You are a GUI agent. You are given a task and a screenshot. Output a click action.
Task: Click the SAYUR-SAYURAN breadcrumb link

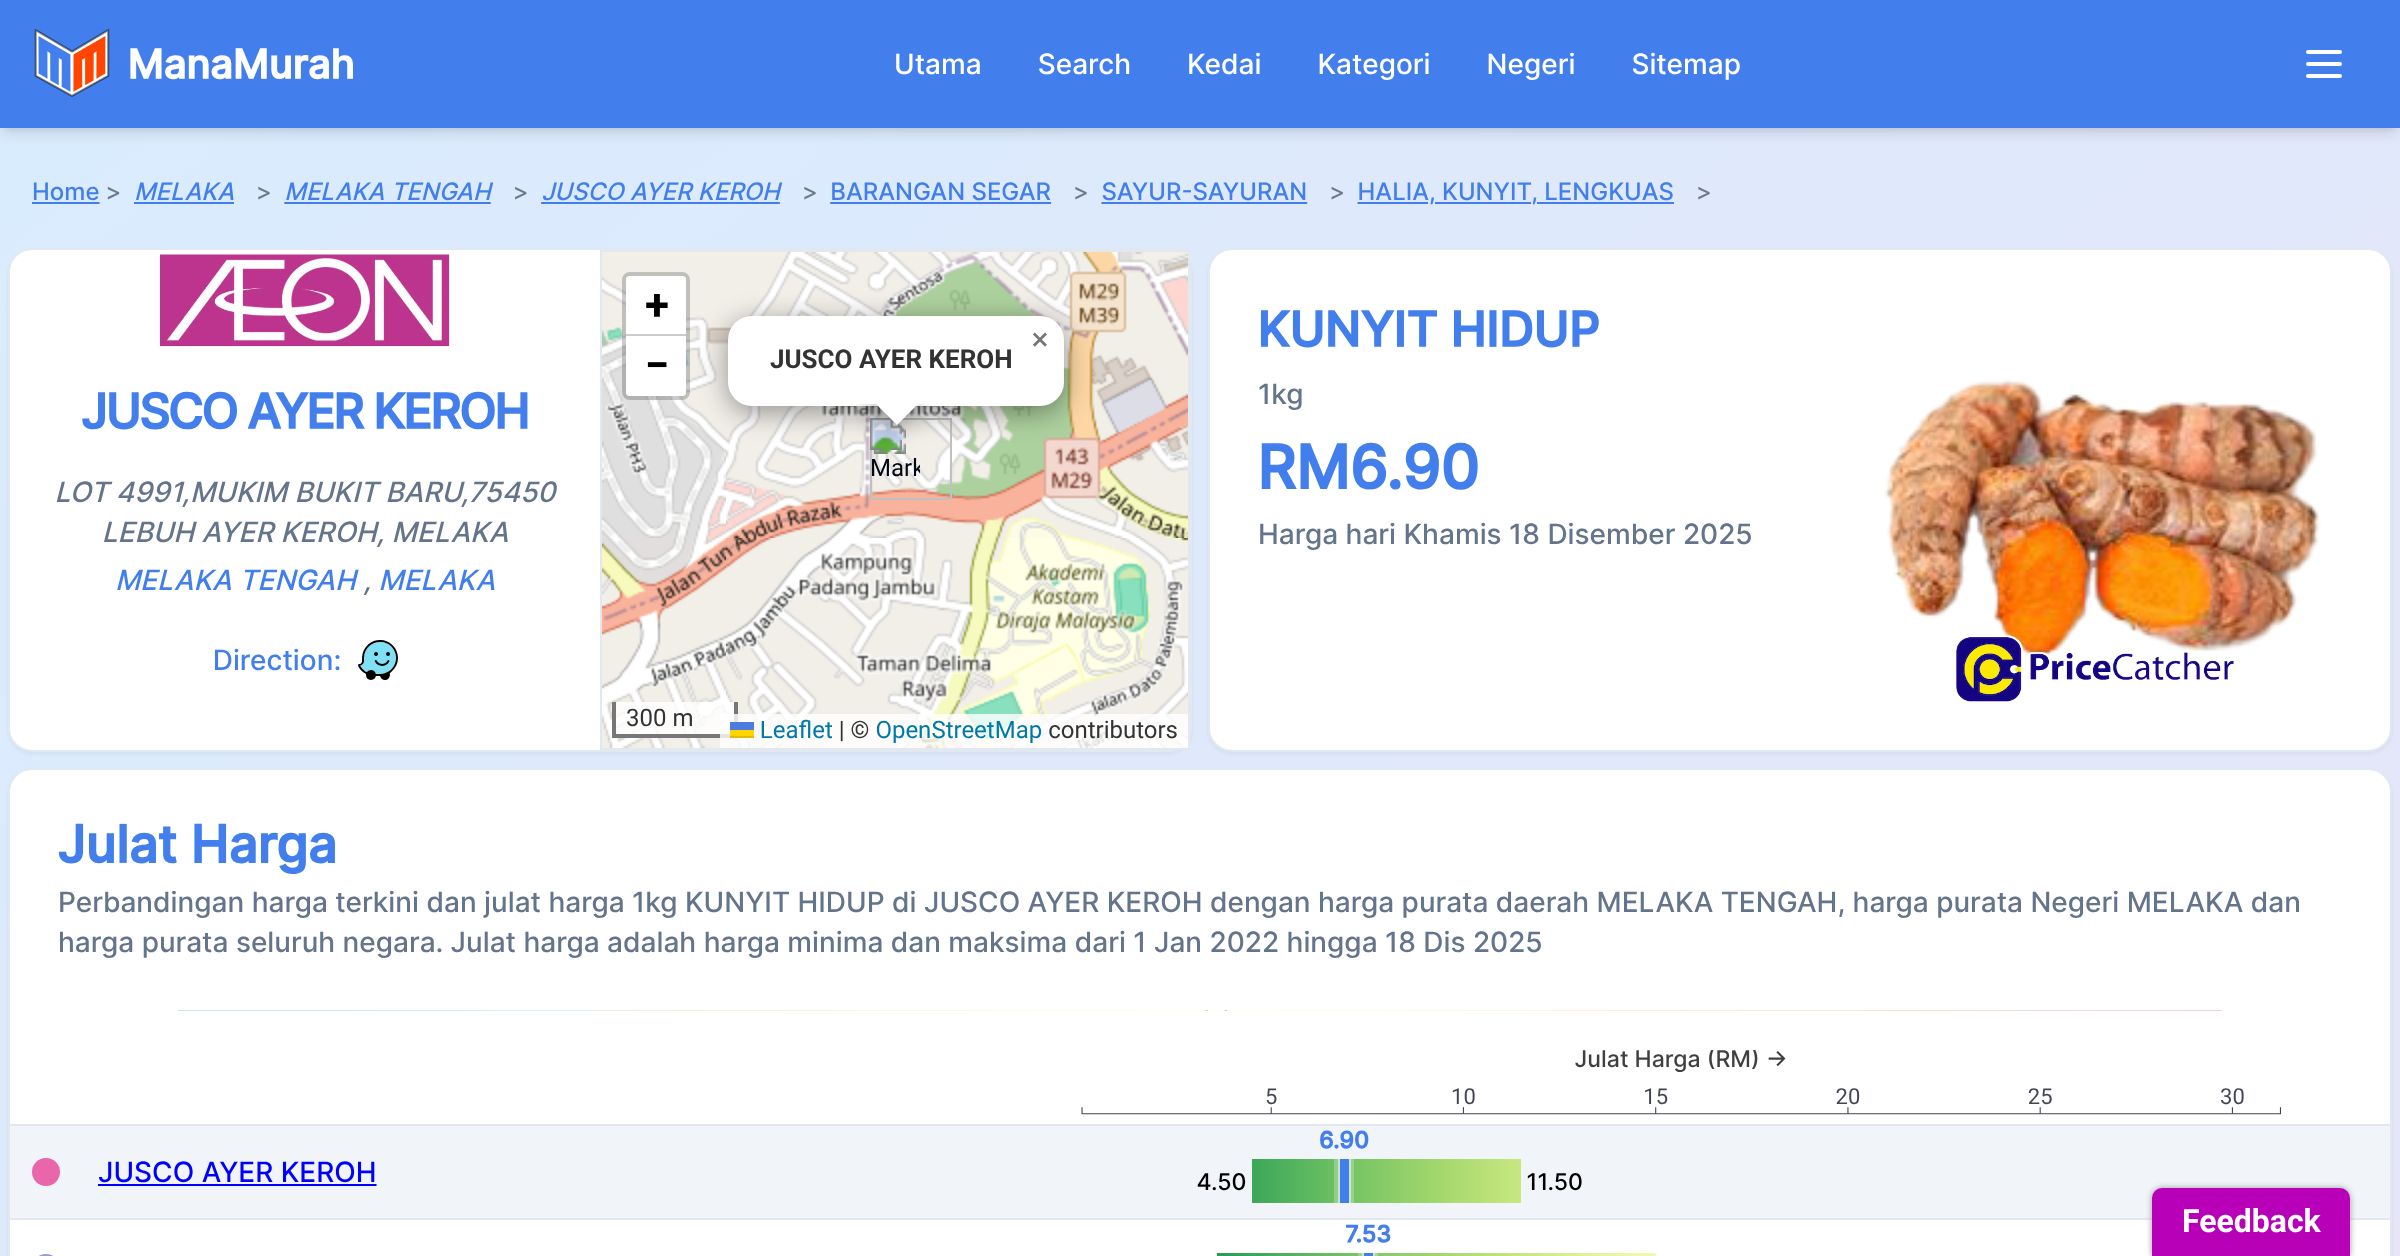(1203, 191)
